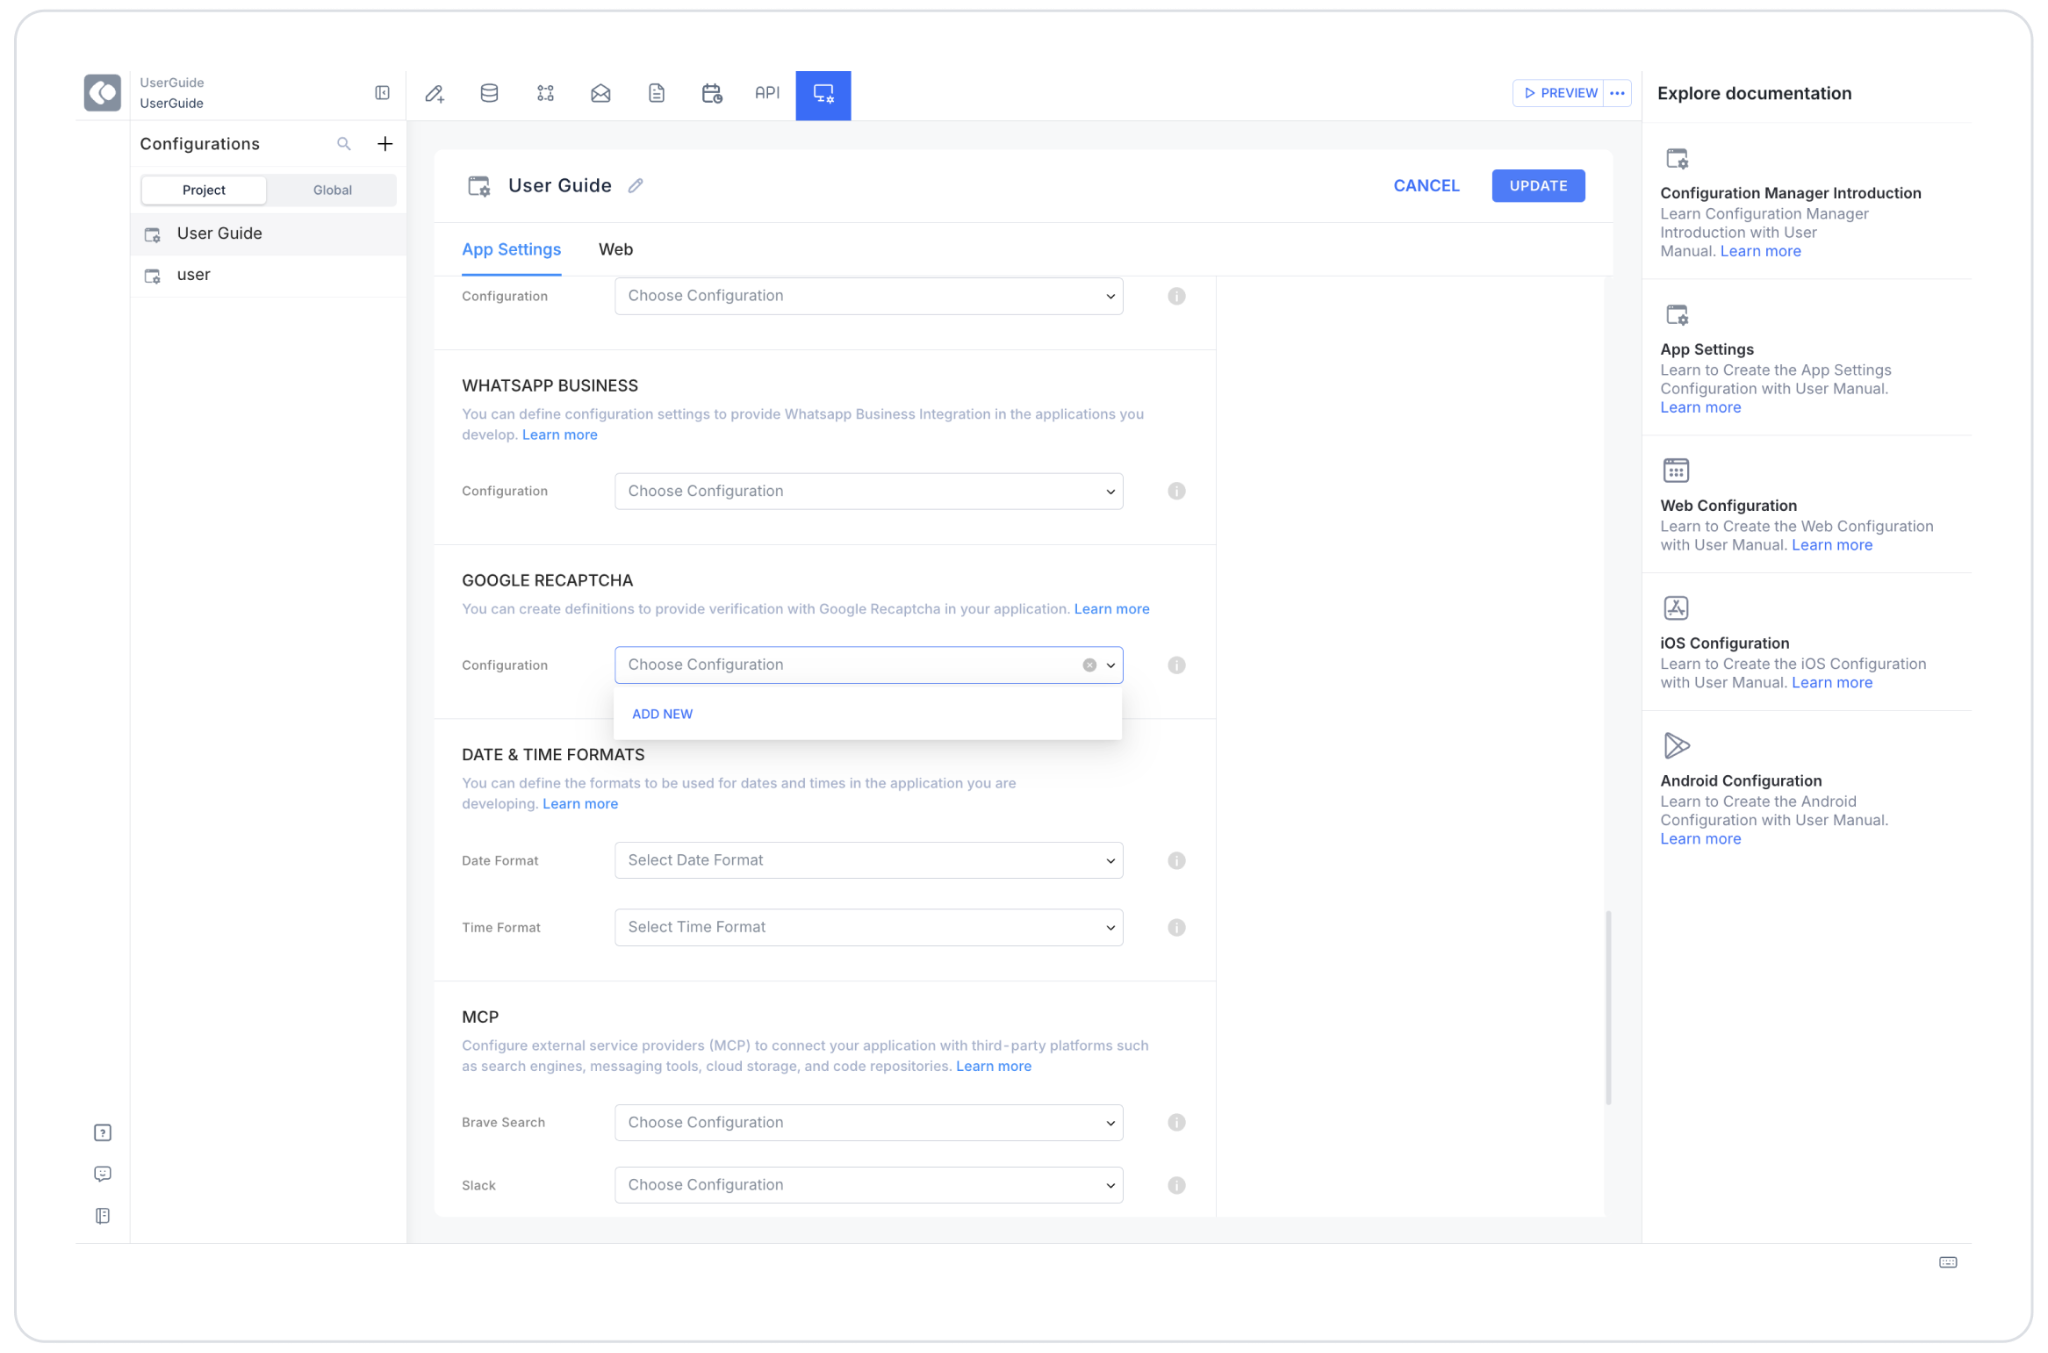Switch to the Web tab
Viewport: 2048px width, 1353px height.
615,250
